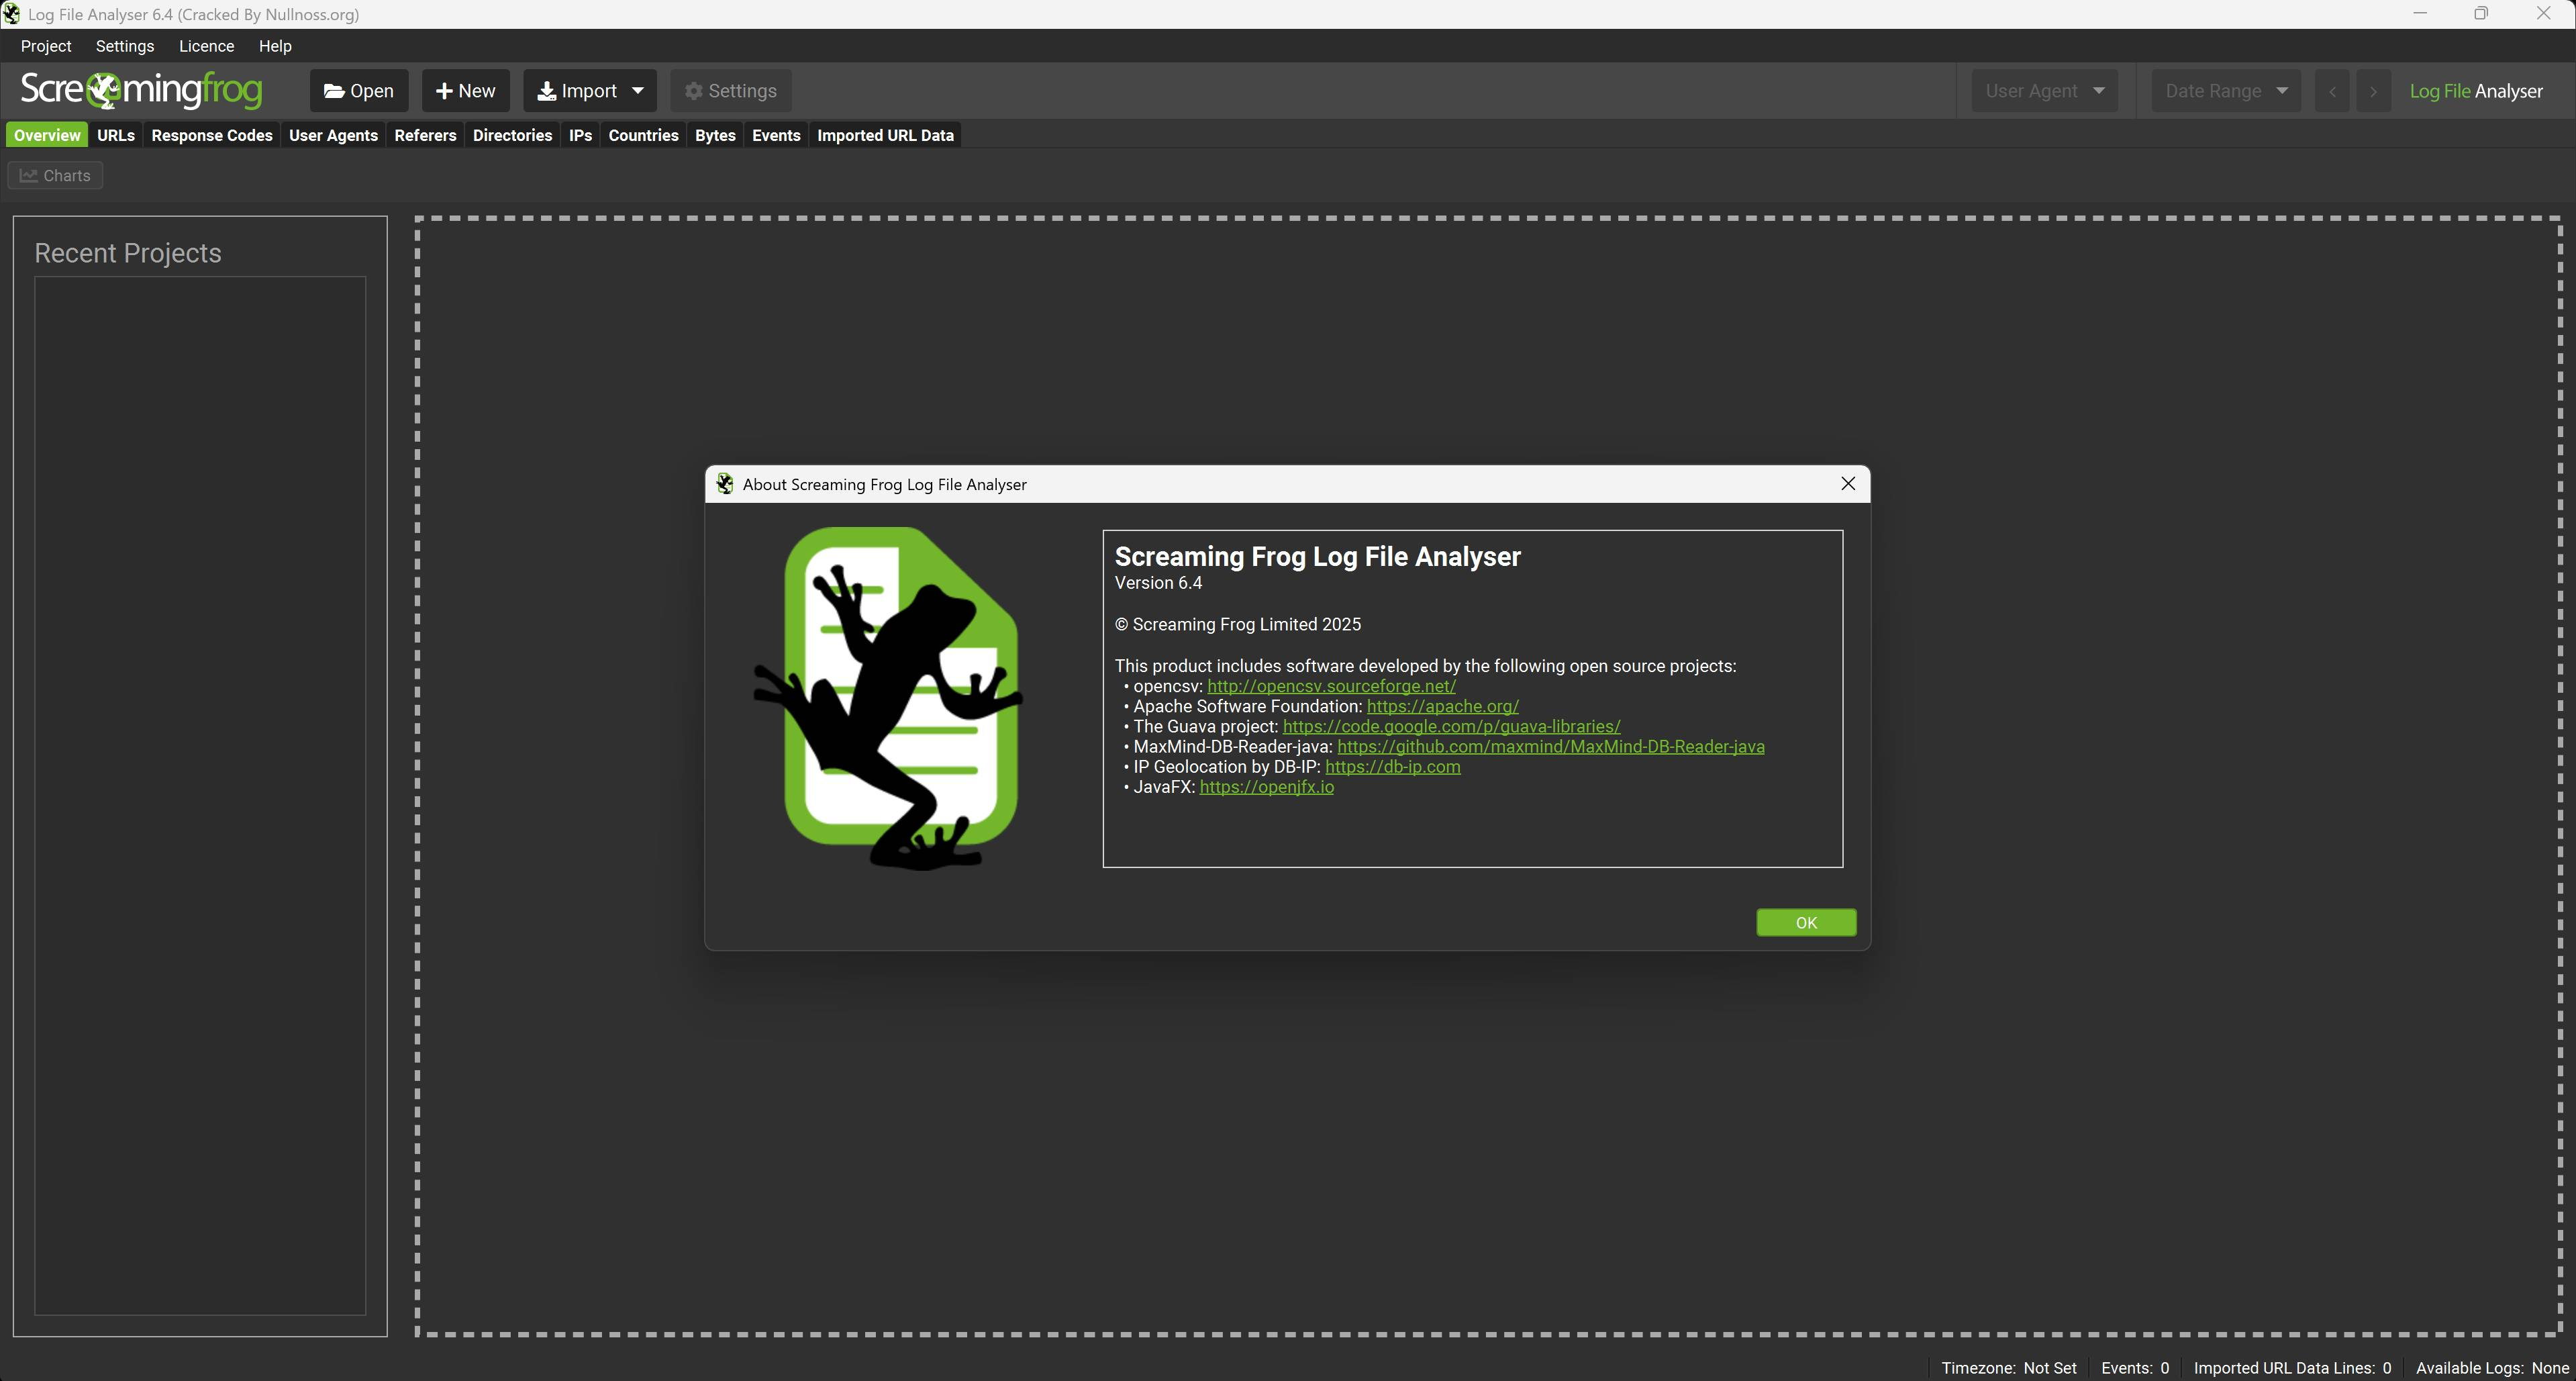The height and width of the screenshot is (1381, 2576).
Task: Open the Licence menu
Action: pyautogui.click(x=206, y=46)
